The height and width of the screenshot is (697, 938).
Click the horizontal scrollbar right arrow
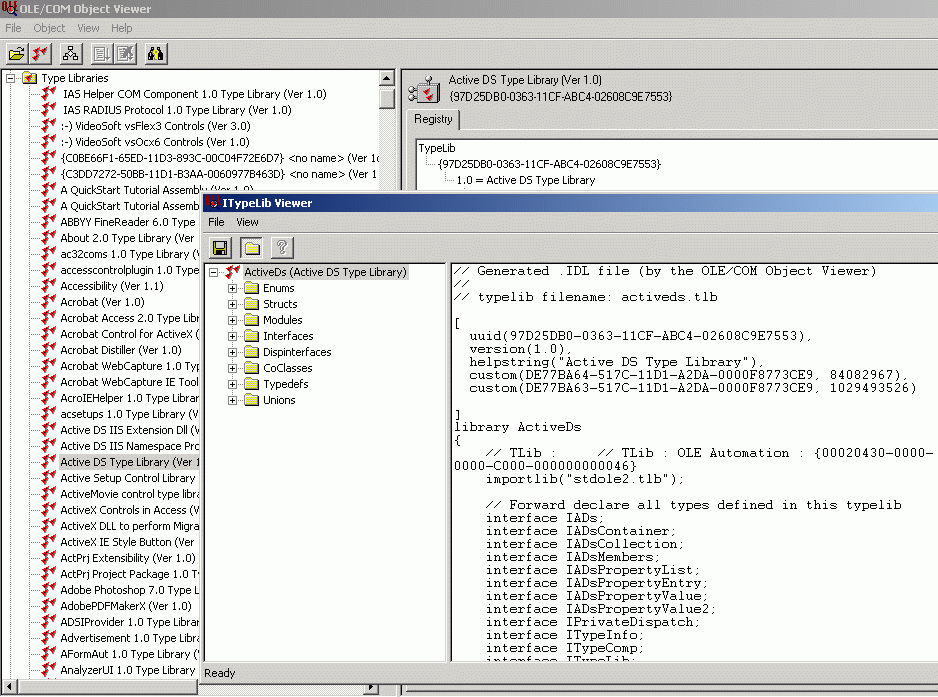371,687
